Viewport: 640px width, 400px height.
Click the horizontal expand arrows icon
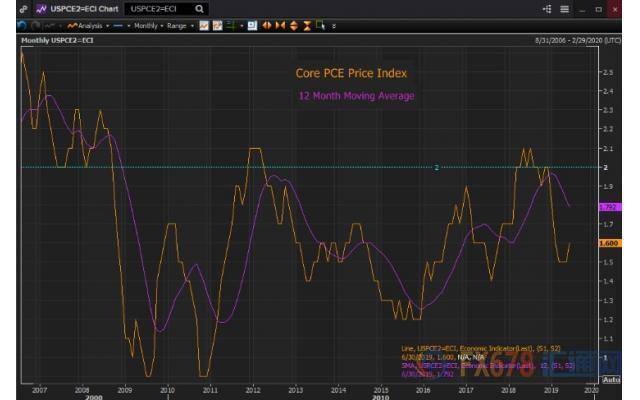point(266,24)
